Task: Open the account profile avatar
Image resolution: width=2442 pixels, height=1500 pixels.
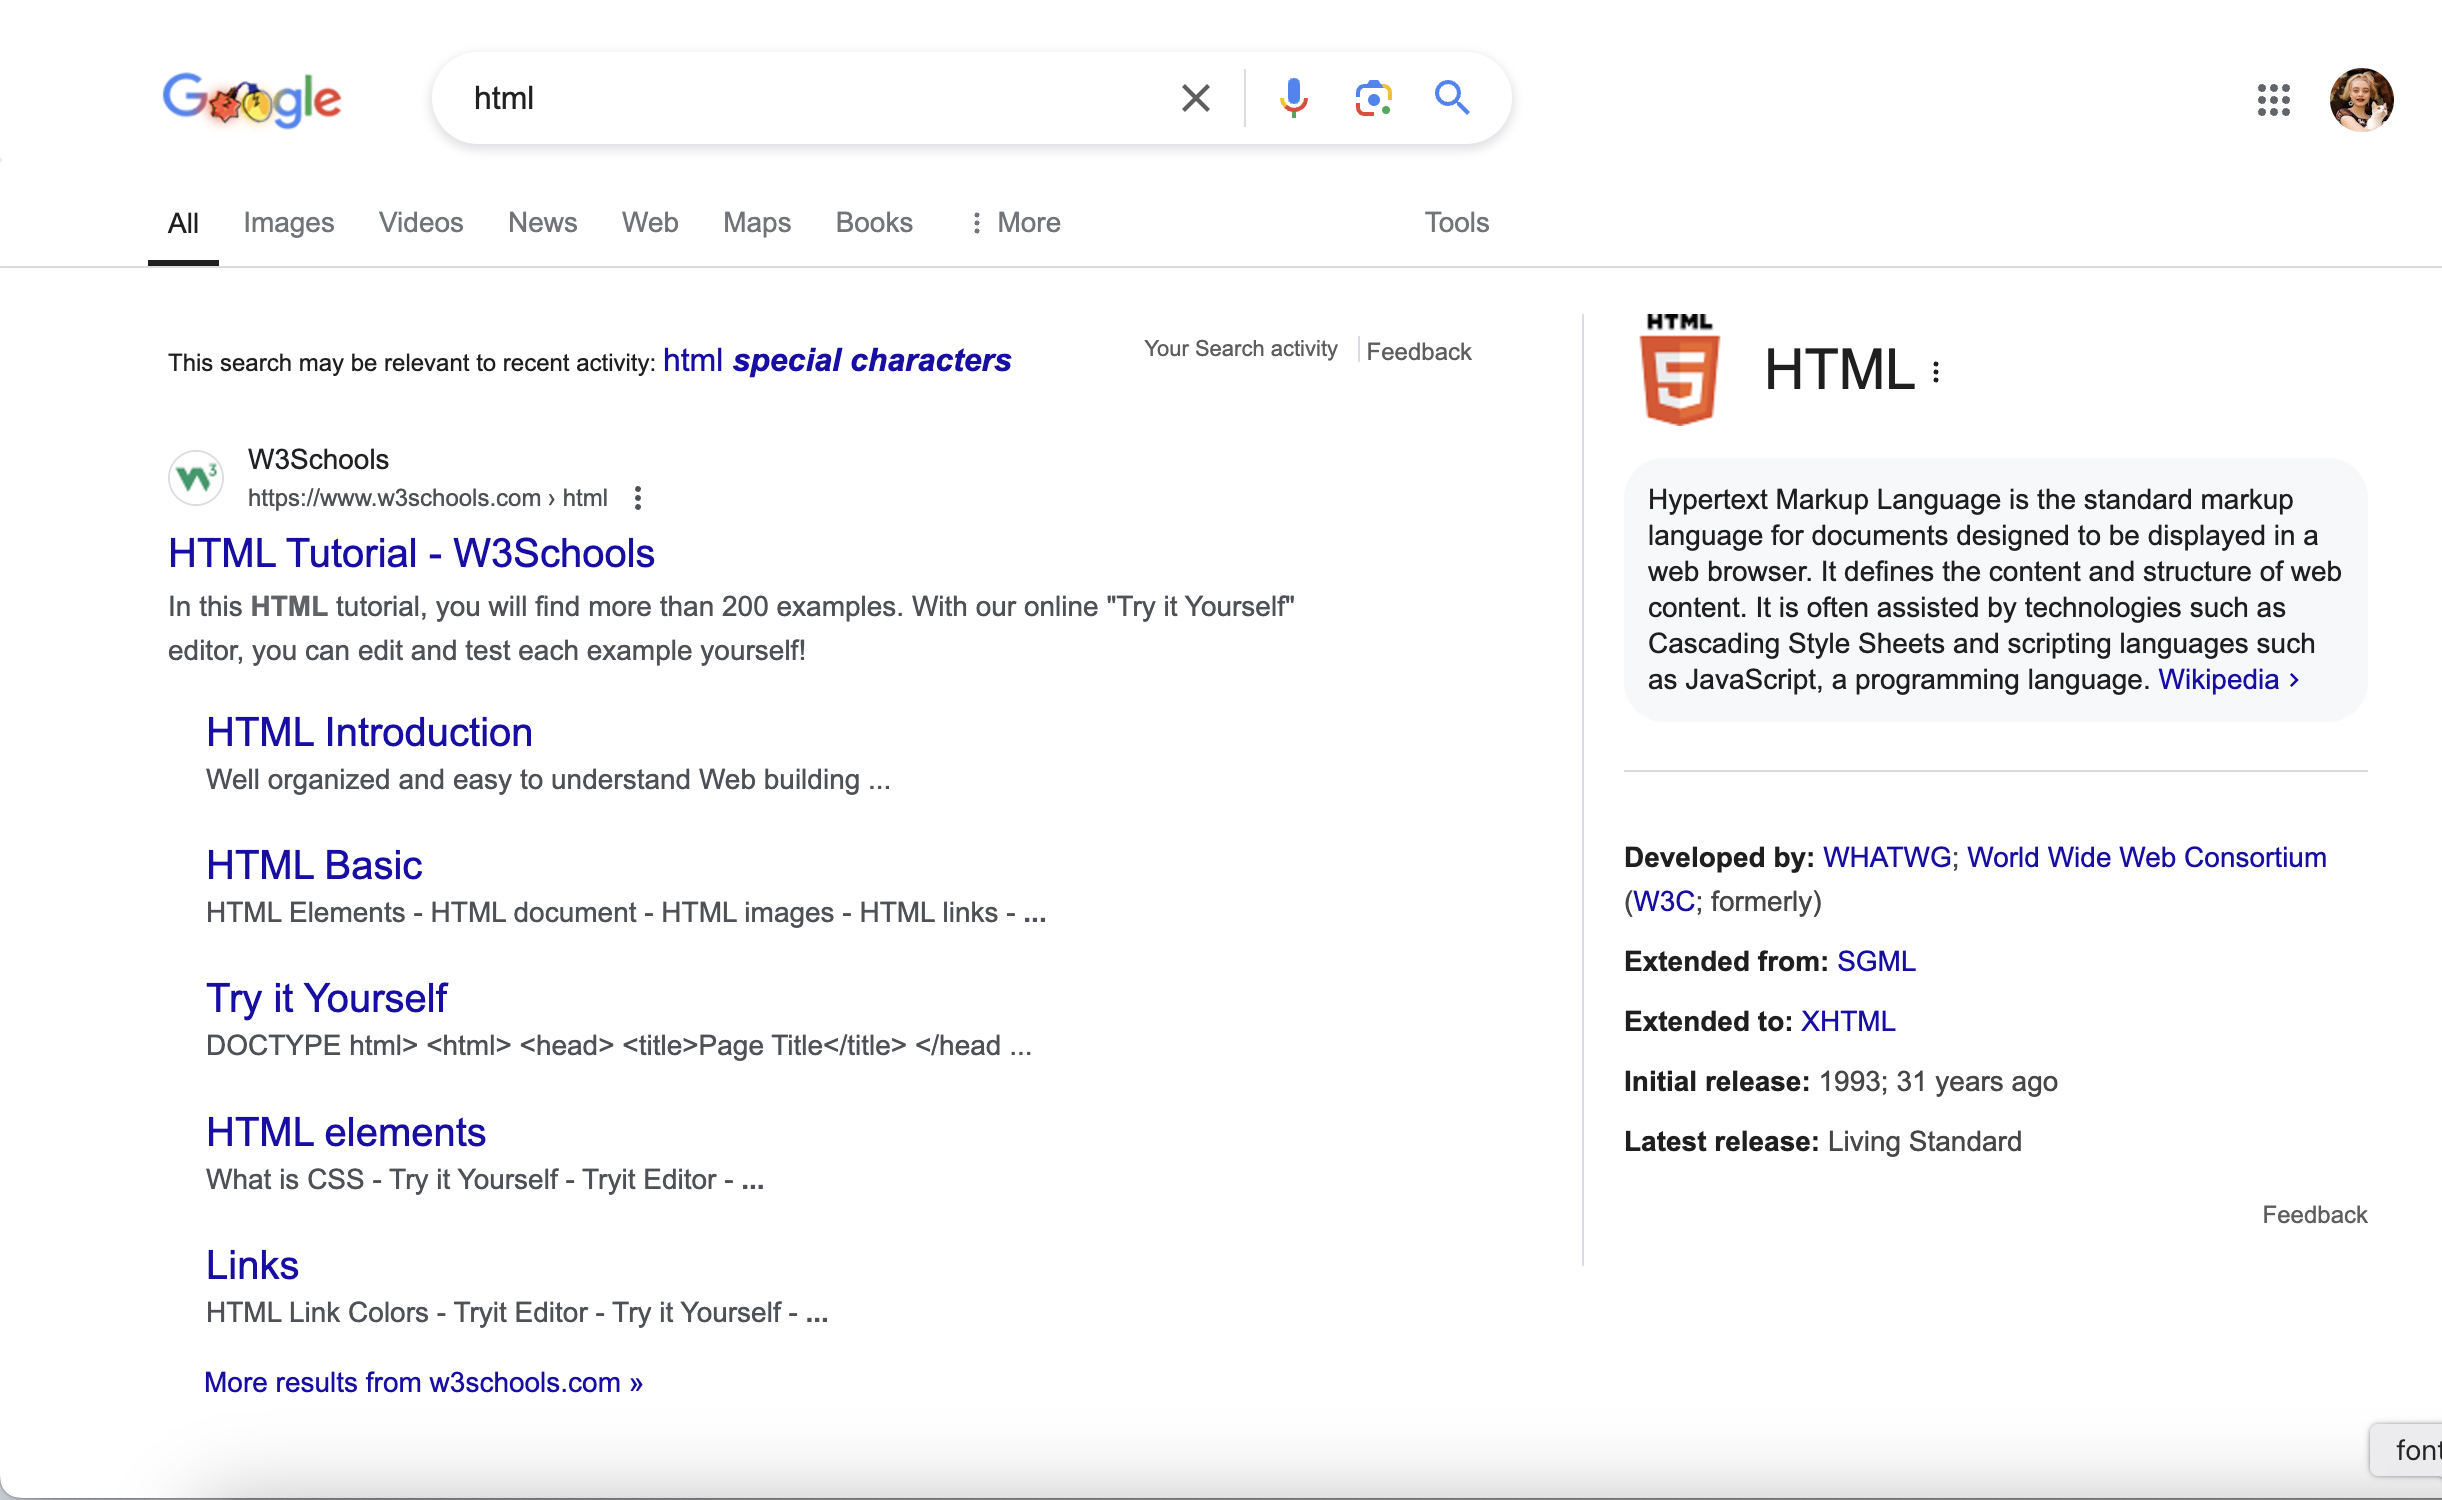Action: pos(2361,99)
